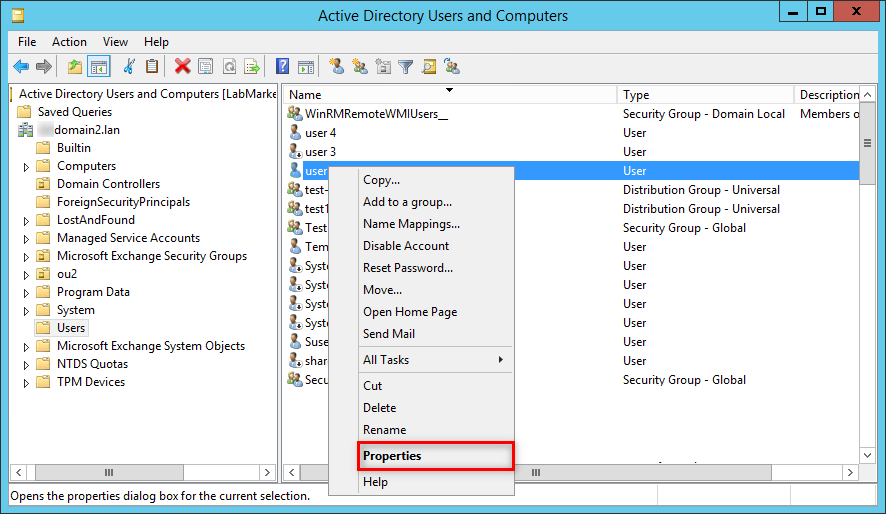
Task: Select the ForeignSecurityPrincipals tree item
Action: coord(123,202)
